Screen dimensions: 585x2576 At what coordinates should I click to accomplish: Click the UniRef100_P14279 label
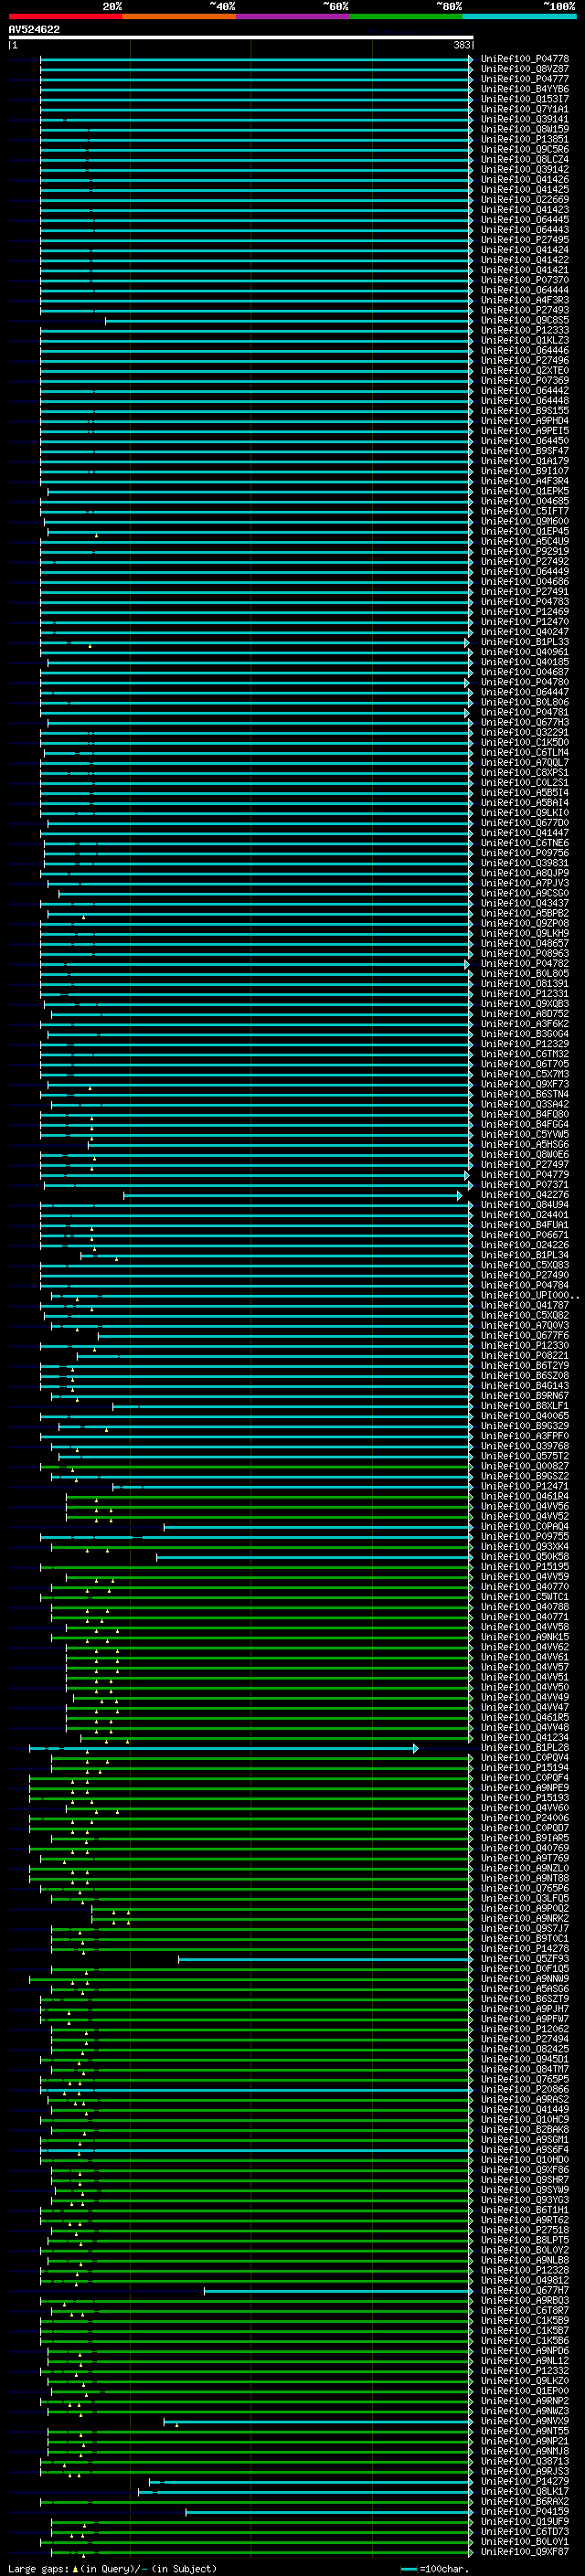coord(524,2482)
